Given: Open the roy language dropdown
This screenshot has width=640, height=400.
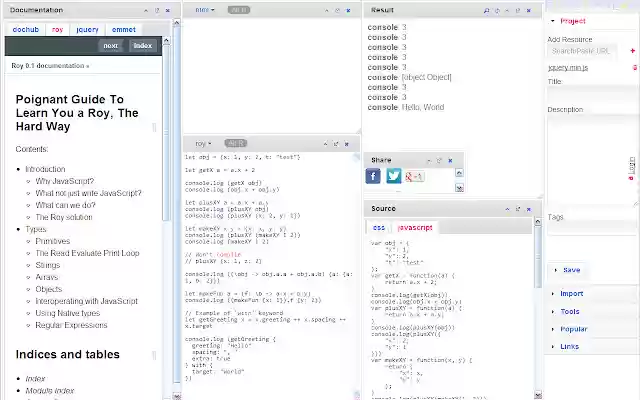Looking at the screenshot, I should click(203, 143).
